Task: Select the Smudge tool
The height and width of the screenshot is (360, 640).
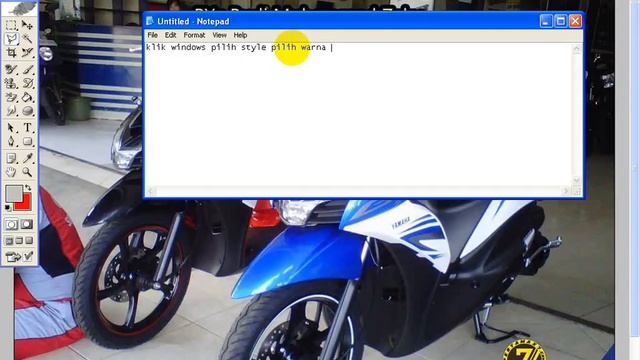Action: tap(11, 111)
